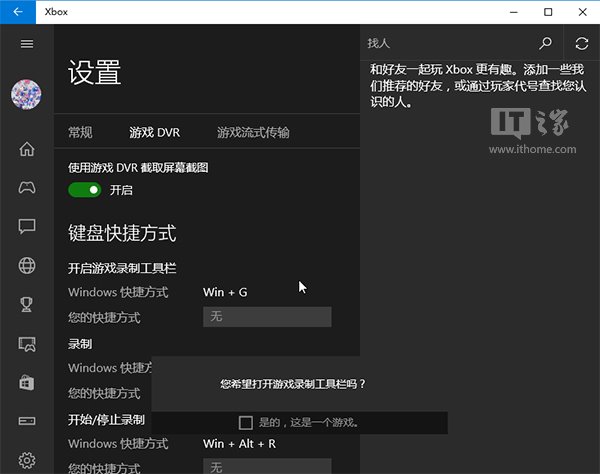Image resolution: width=600 pixels, height=474 pixels.
Task: Open Game DVR captures icon
Action: pos(27,343)
